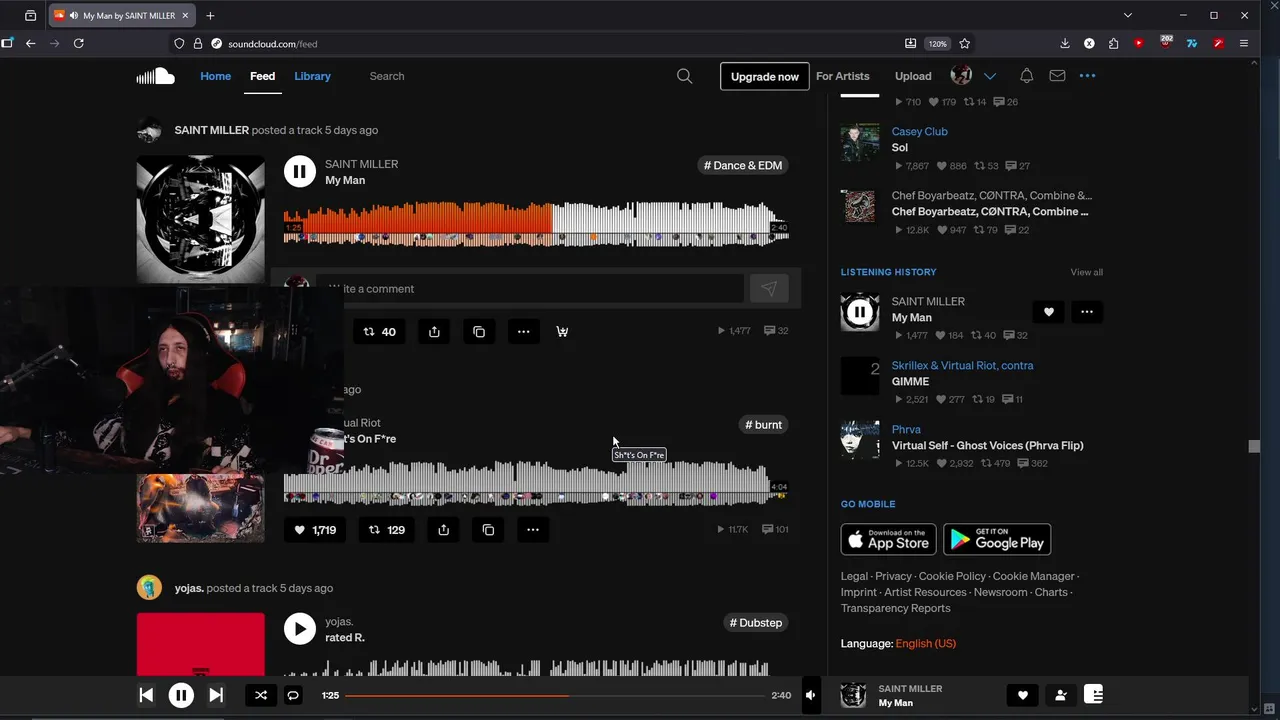The image size is (1280, 720).
Task: Toggle shuffle in player bar
Action: 261,695
